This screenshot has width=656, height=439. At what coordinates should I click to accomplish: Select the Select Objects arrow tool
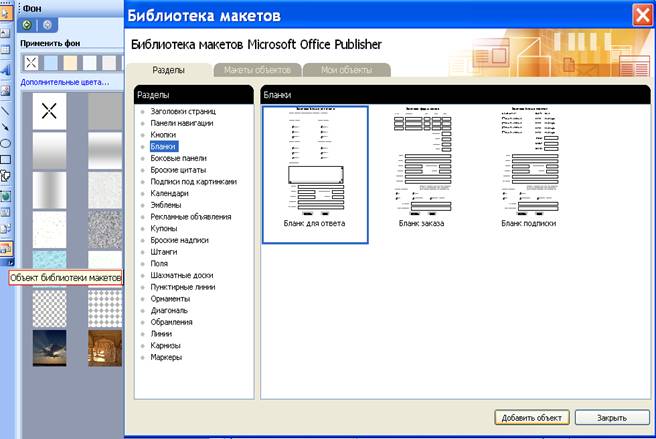click(x=5, y=13)
